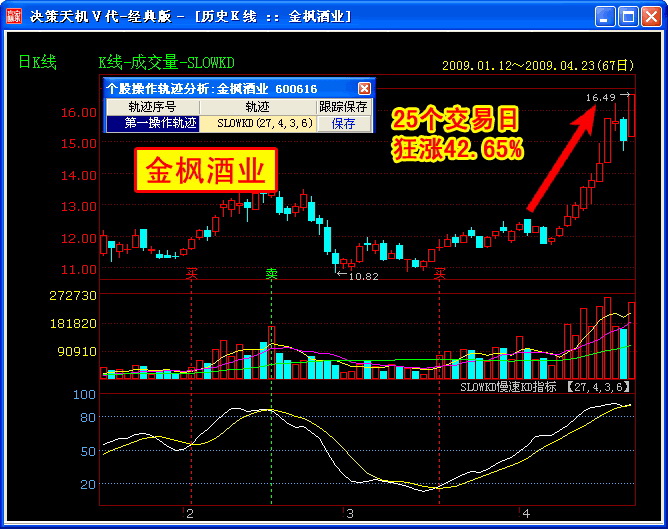This screenshot has width=668, height=529.
Task: Click the K线-成交量-SLOWKD layout label
Action: [x=167, y=63]
